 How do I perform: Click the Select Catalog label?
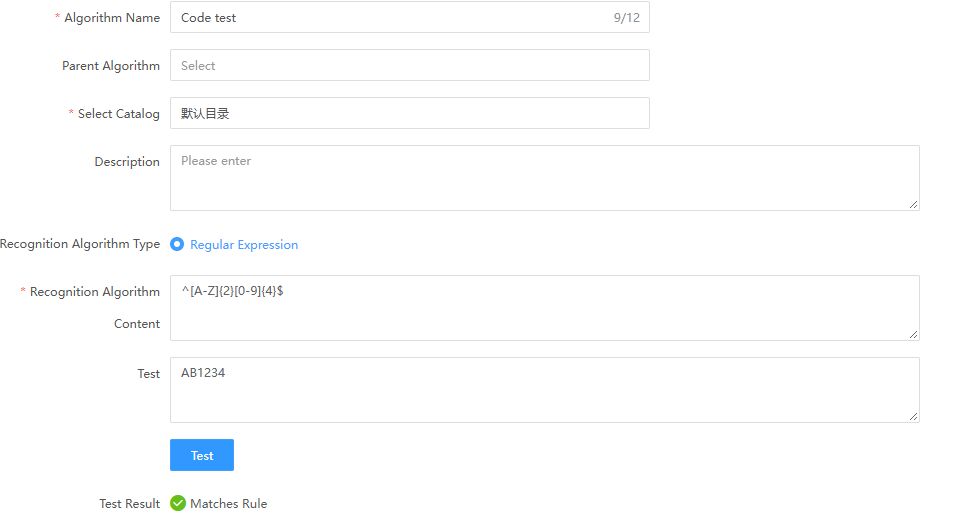tap(119, 114)
